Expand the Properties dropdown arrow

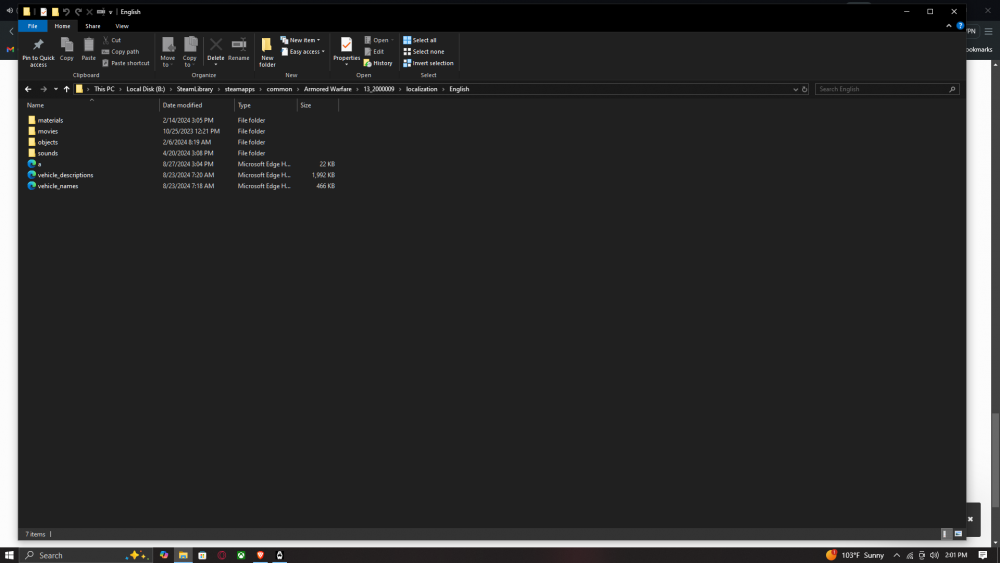tap(346, 64)
